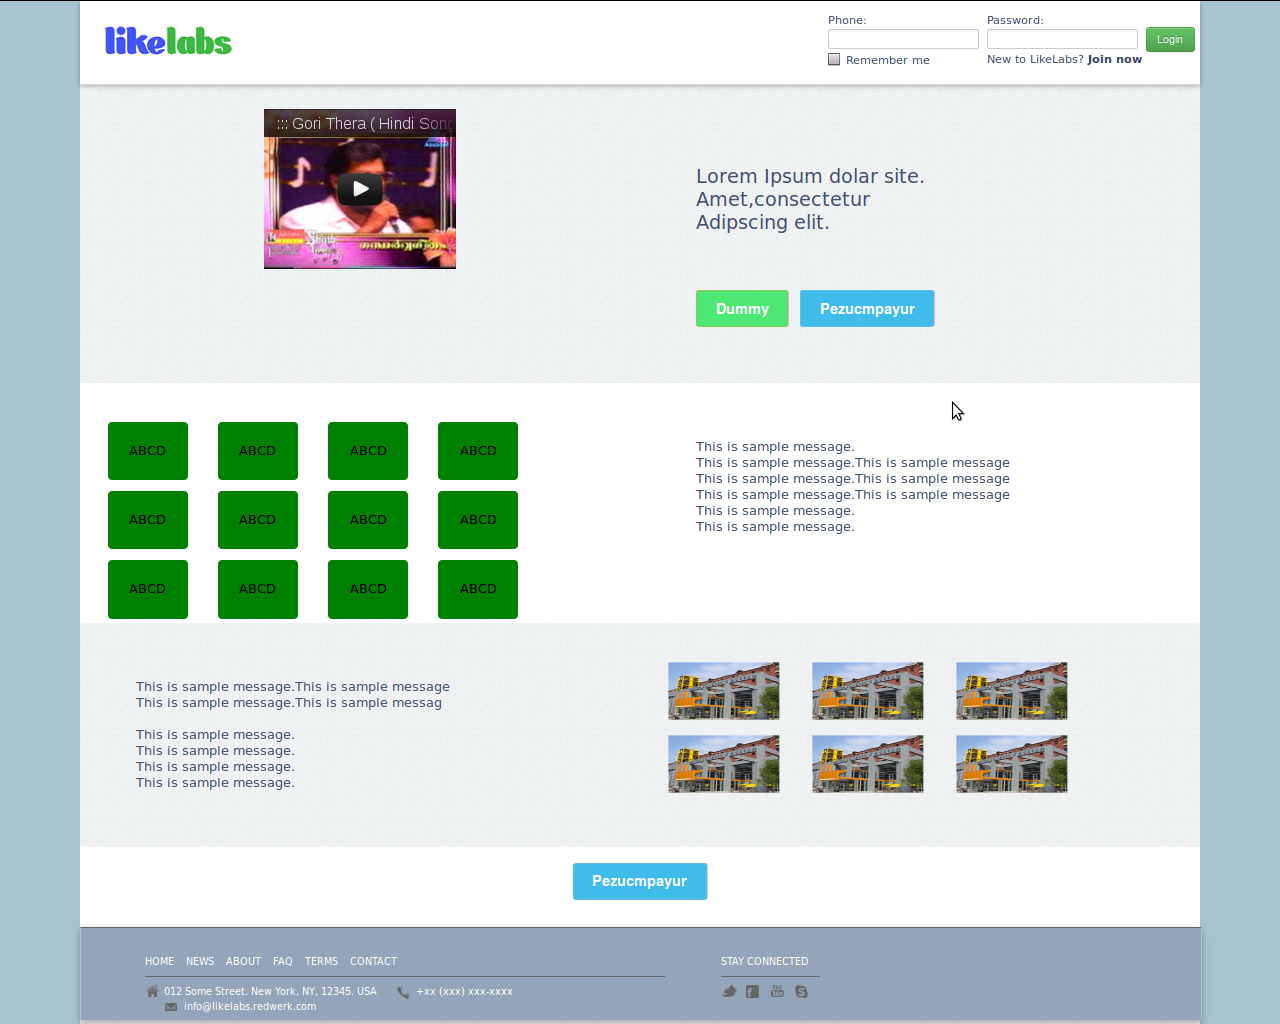This screenshot has width=1280, height=1024.
Task: Click the home address icon
Action: pyautogui.click(x=152, y=992)
